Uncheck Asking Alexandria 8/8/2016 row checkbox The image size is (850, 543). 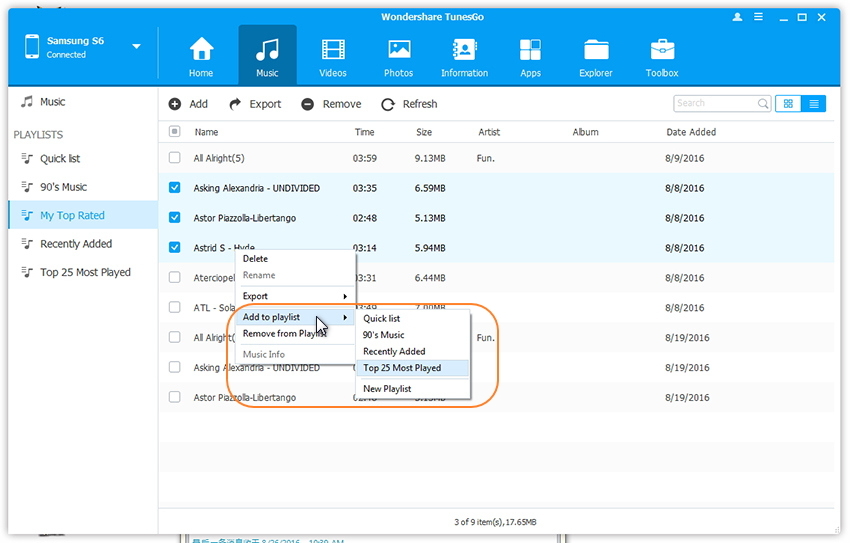point(175,188)
